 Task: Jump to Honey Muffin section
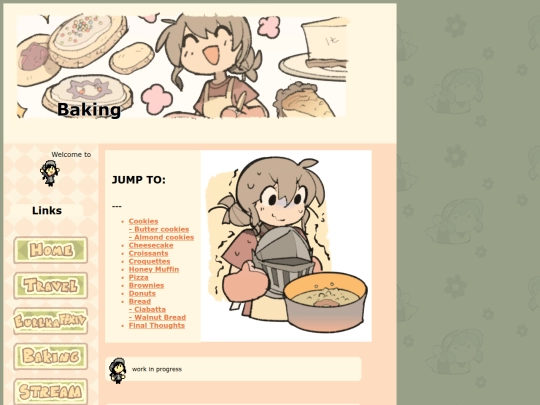point(154,269)
